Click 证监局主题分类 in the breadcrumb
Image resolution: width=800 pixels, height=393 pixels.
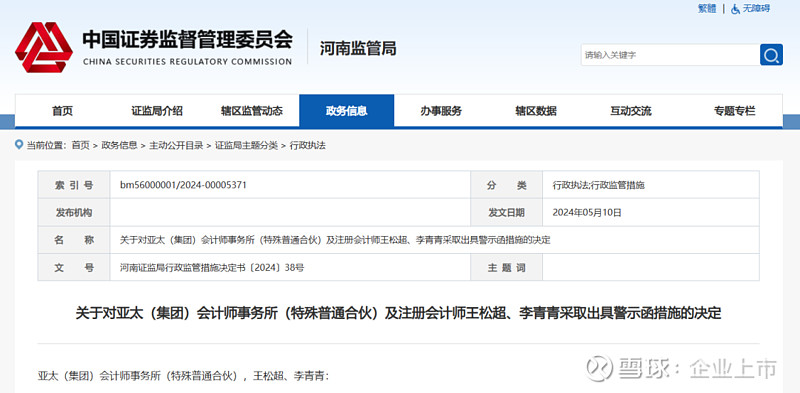(x=246, y=145)
